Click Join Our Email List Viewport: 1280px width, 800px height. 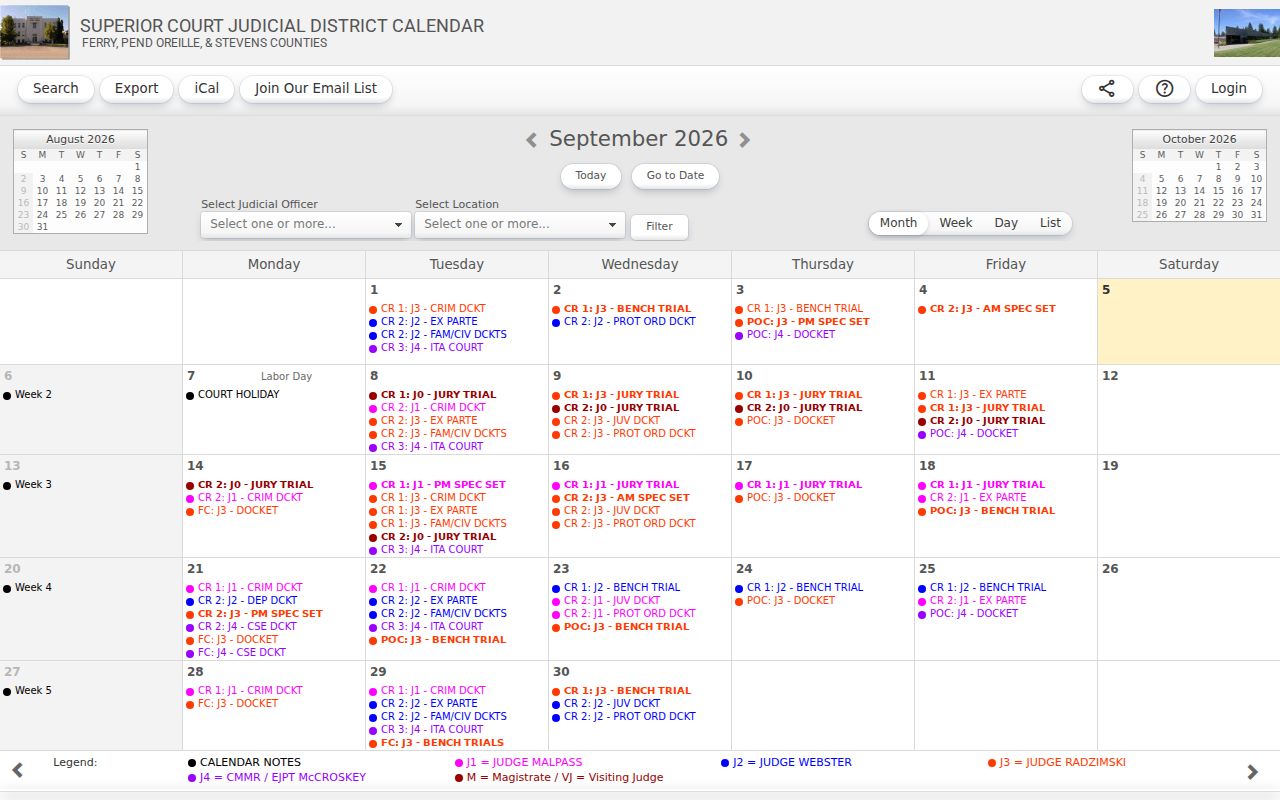click(x=316, y=88)
